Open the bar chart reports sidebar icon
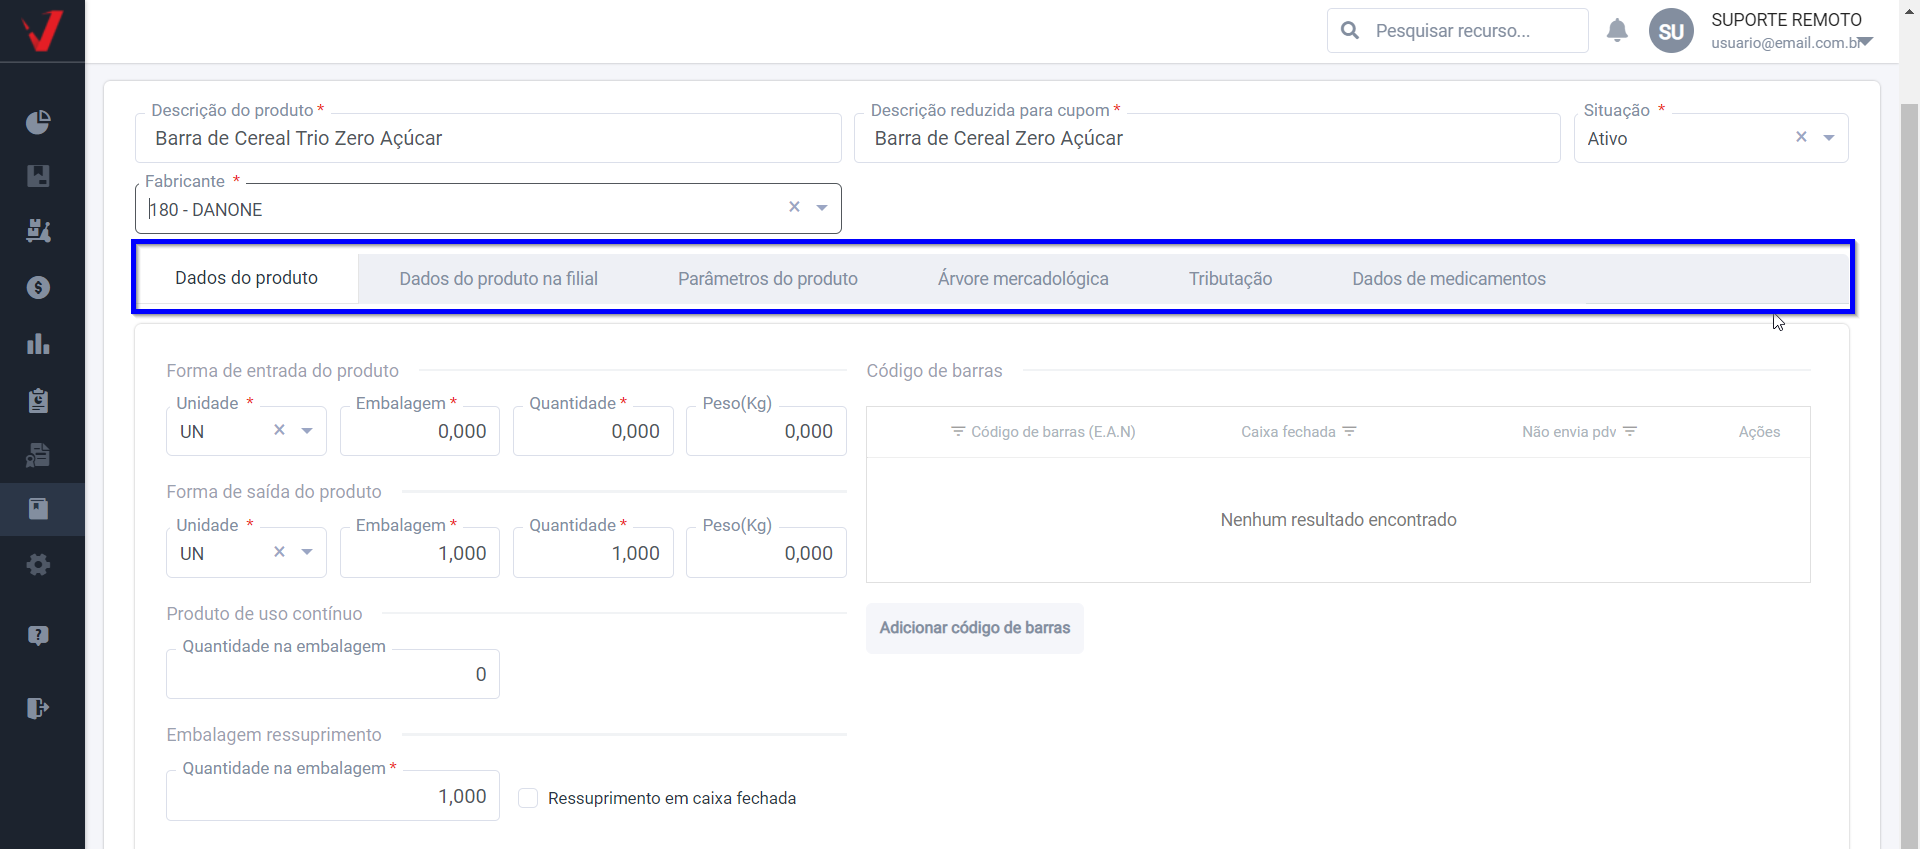The width and height of the screenshot is (1920, 849). pos(38,344)
